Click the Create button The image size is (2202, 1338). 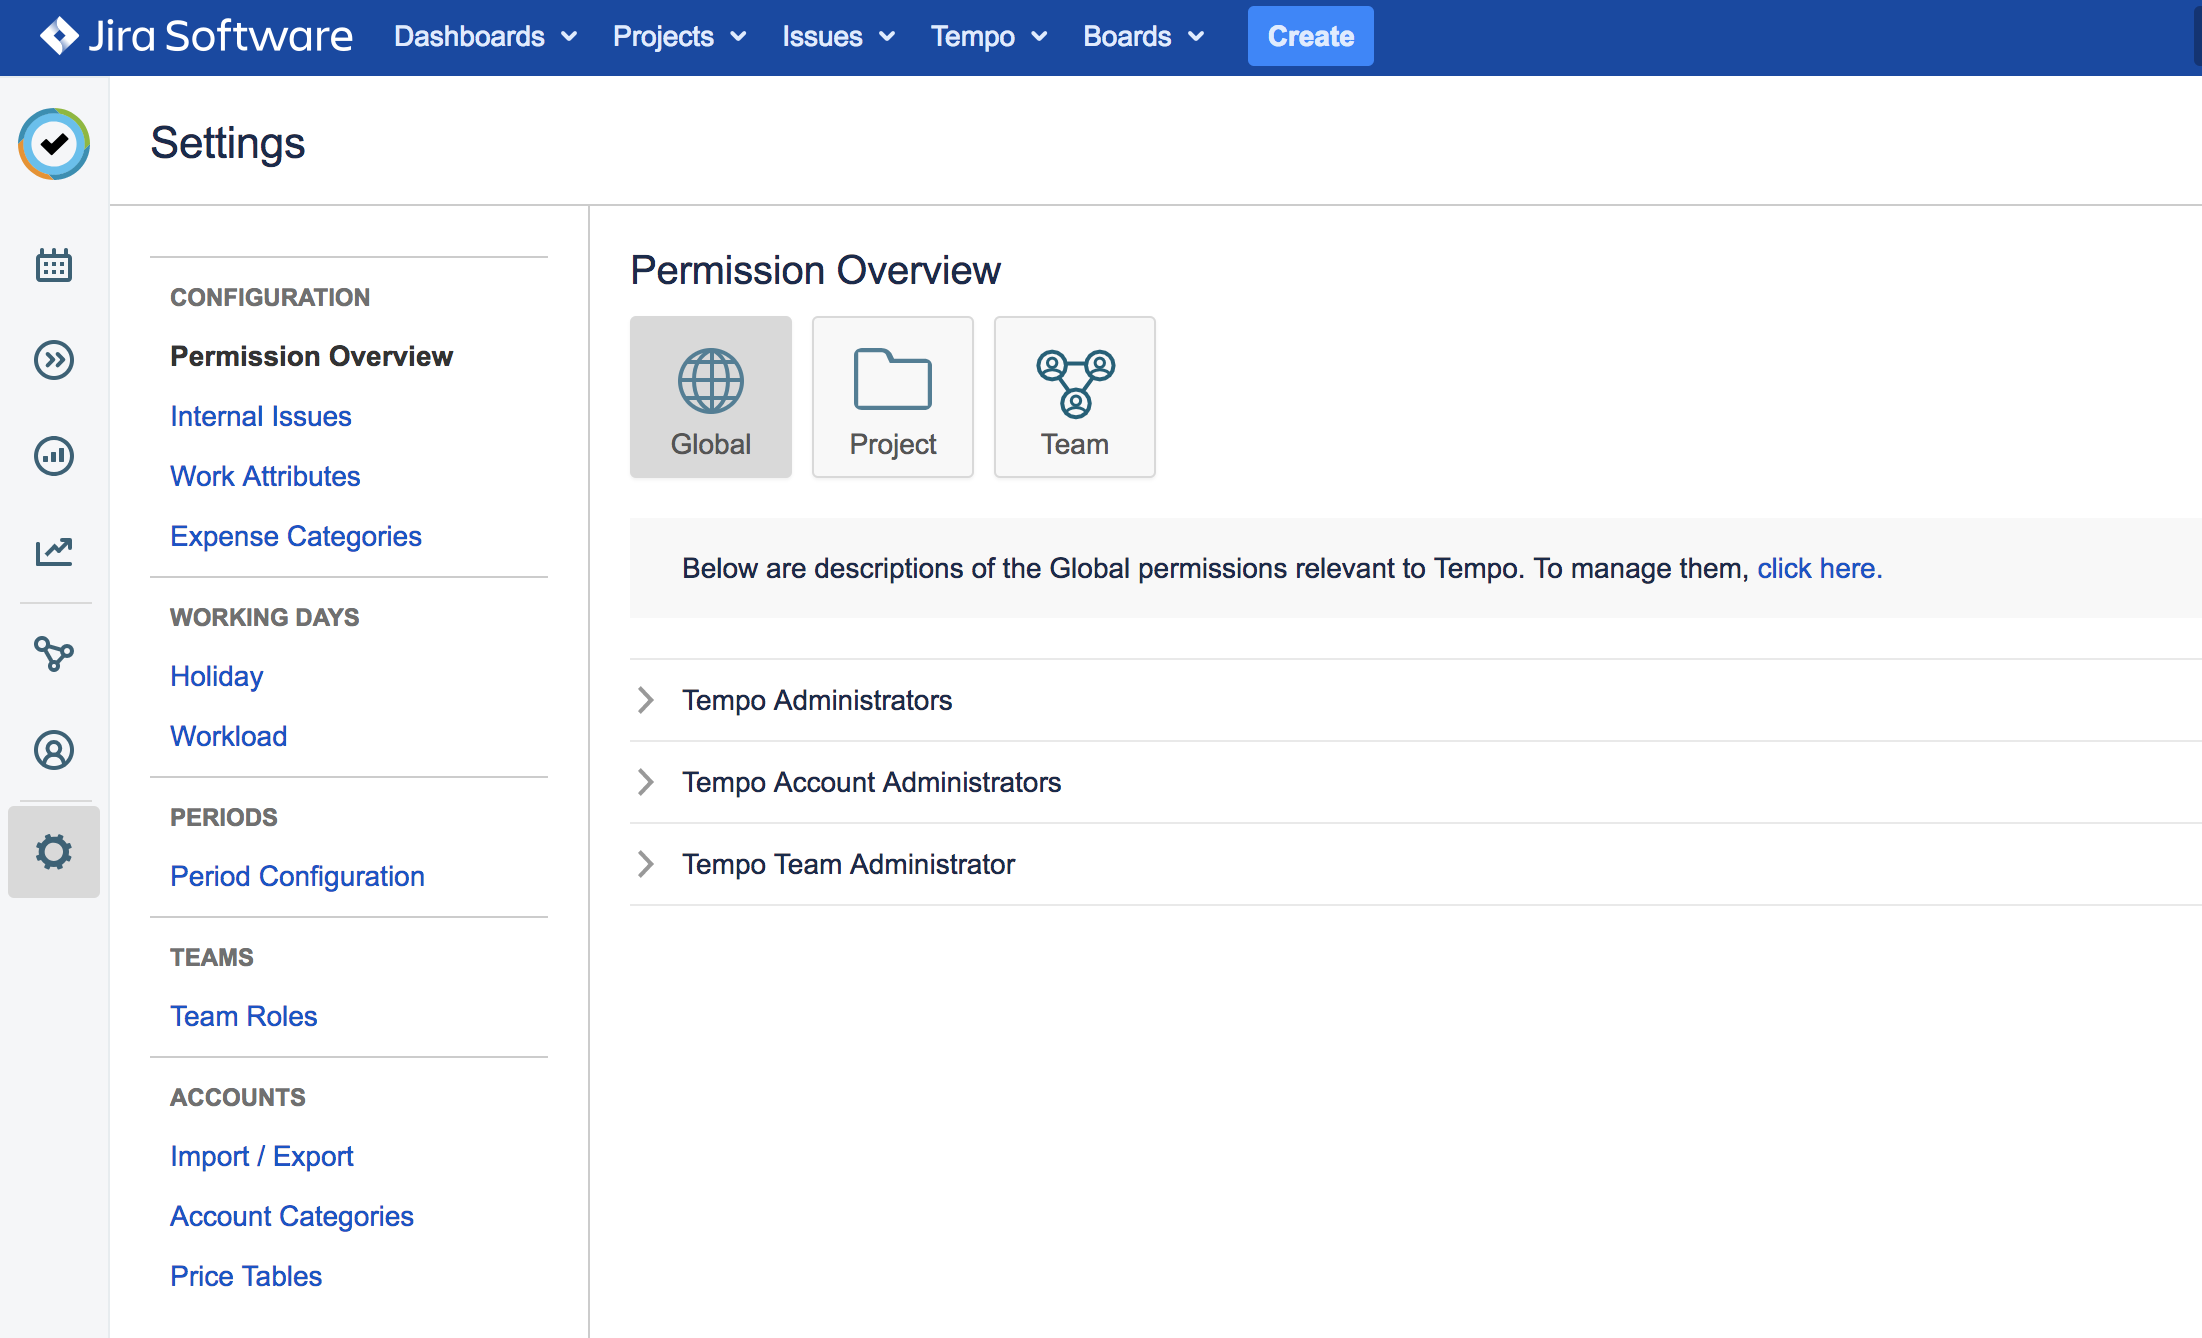(1310, 36)
